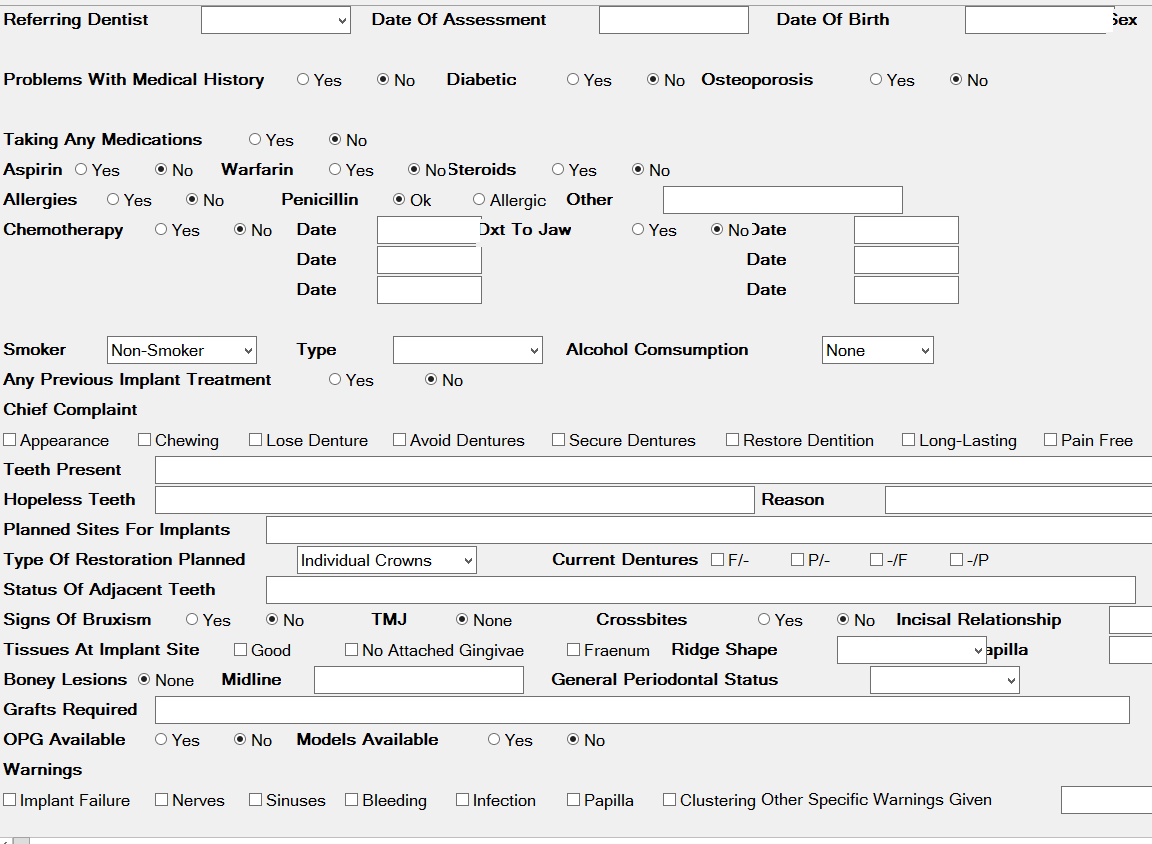
Task: Select Yes for Diabetic
Action: tap(573, 80)
